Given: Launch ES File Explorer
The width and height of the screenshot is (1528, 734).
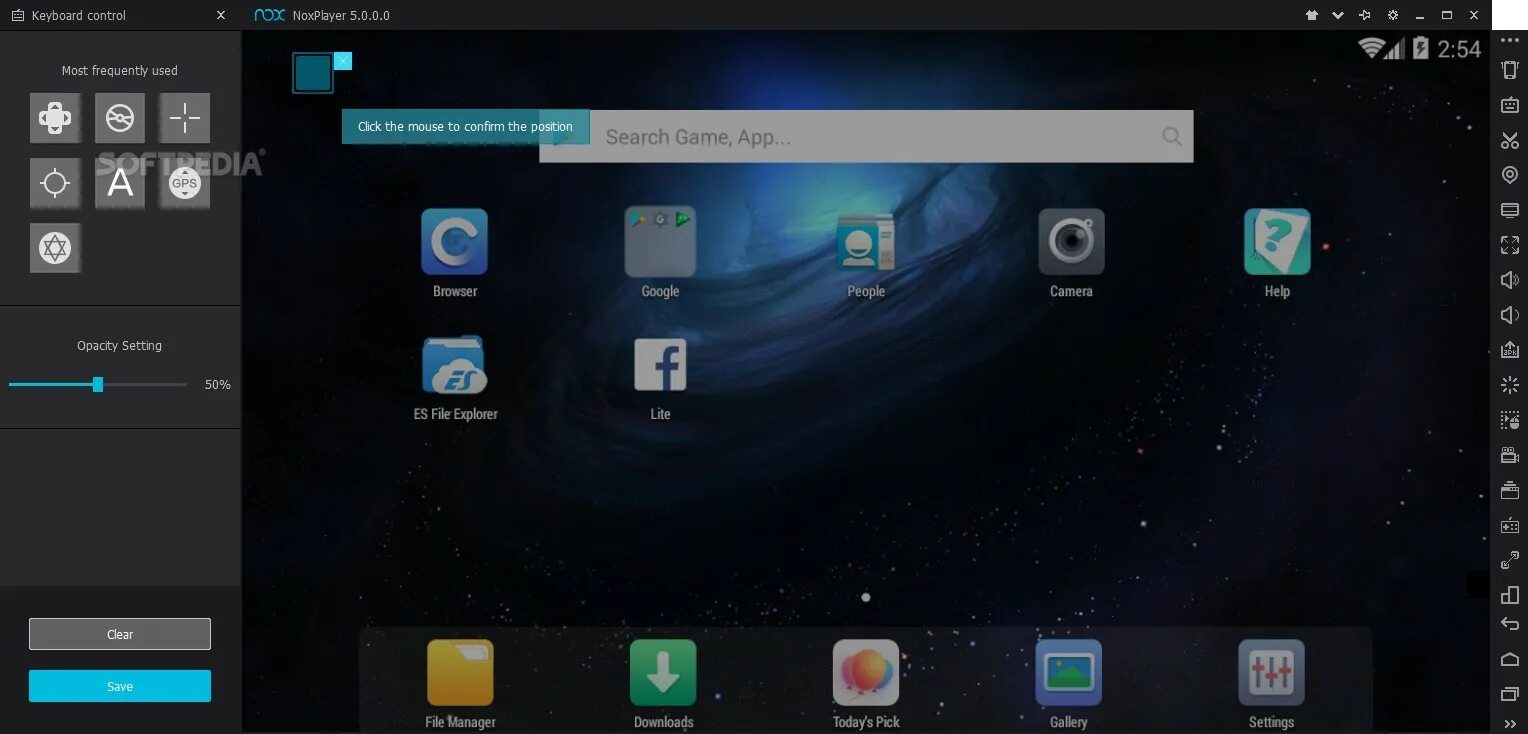Looking at the screenshot, I should [x=455, y=378].
